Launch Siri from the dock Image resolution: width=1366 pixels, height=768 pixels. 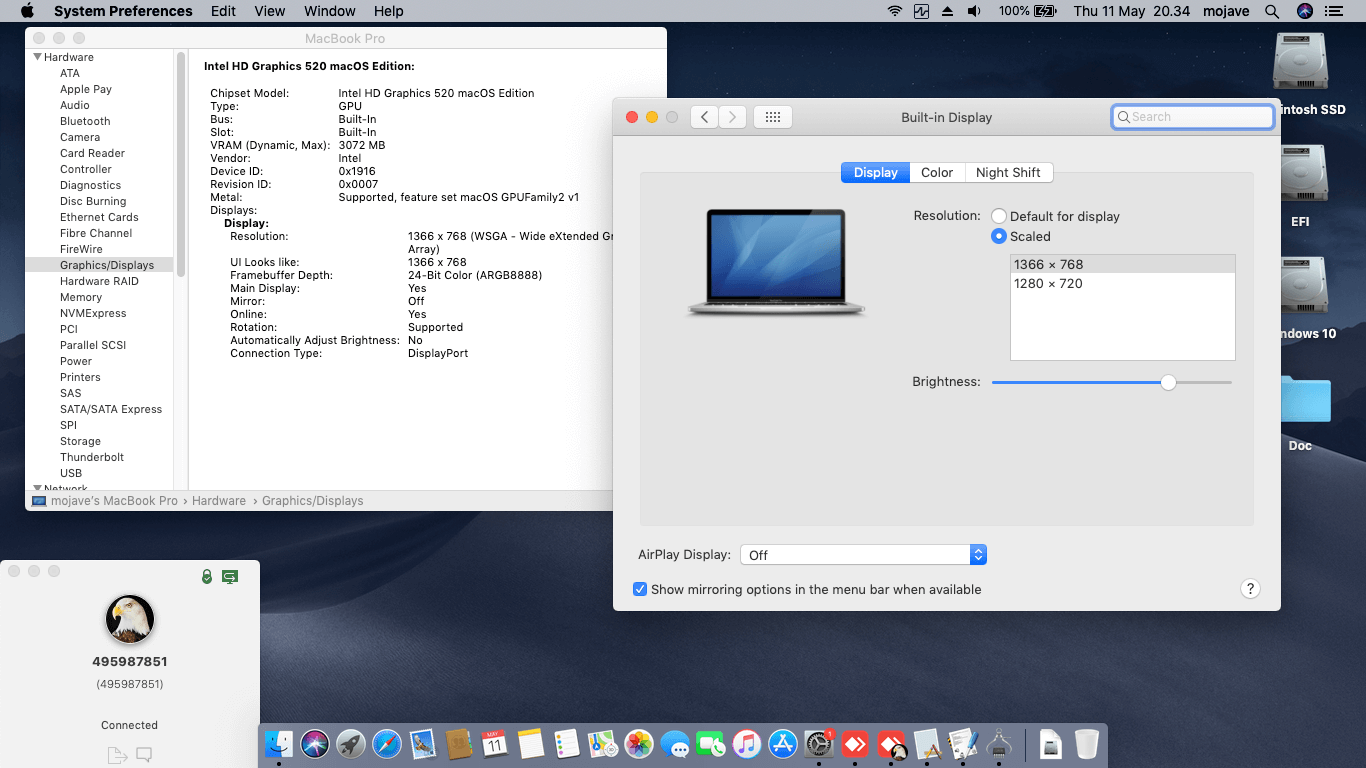(315, 744)
